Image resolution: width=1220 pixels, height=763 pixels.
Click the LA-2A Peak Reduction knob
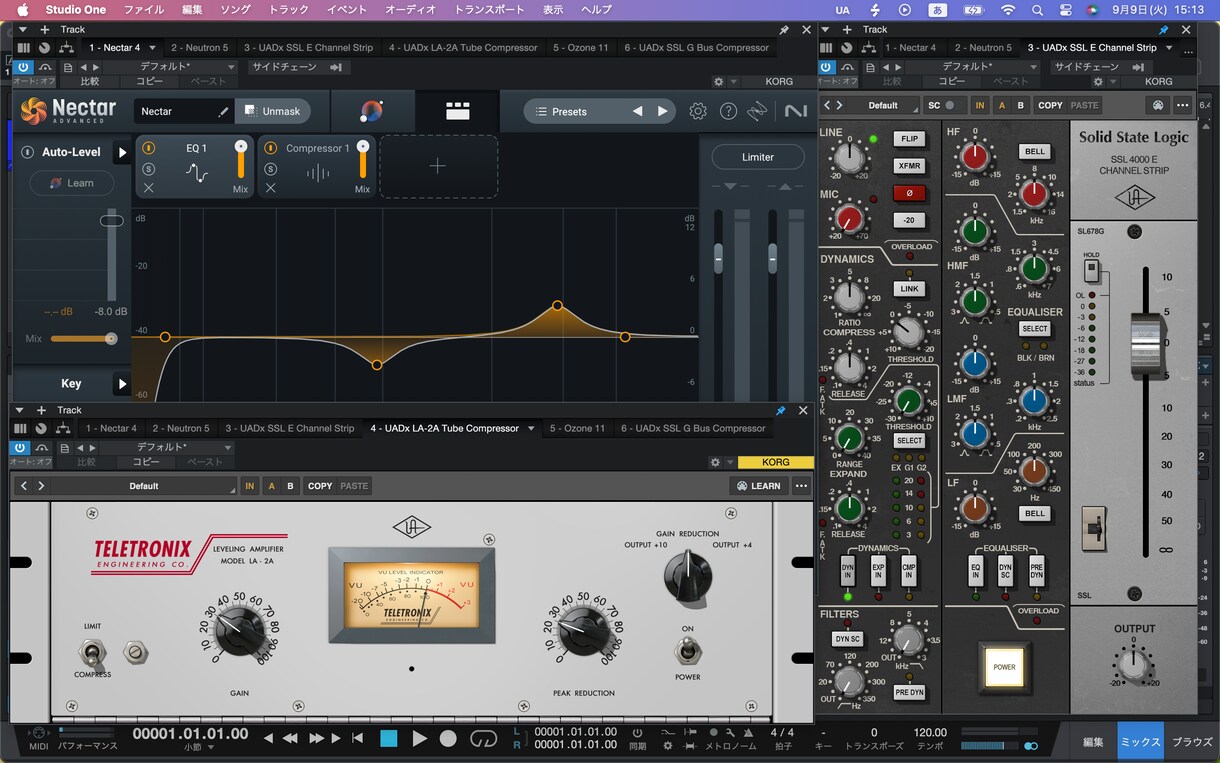[x=585, y=630]
